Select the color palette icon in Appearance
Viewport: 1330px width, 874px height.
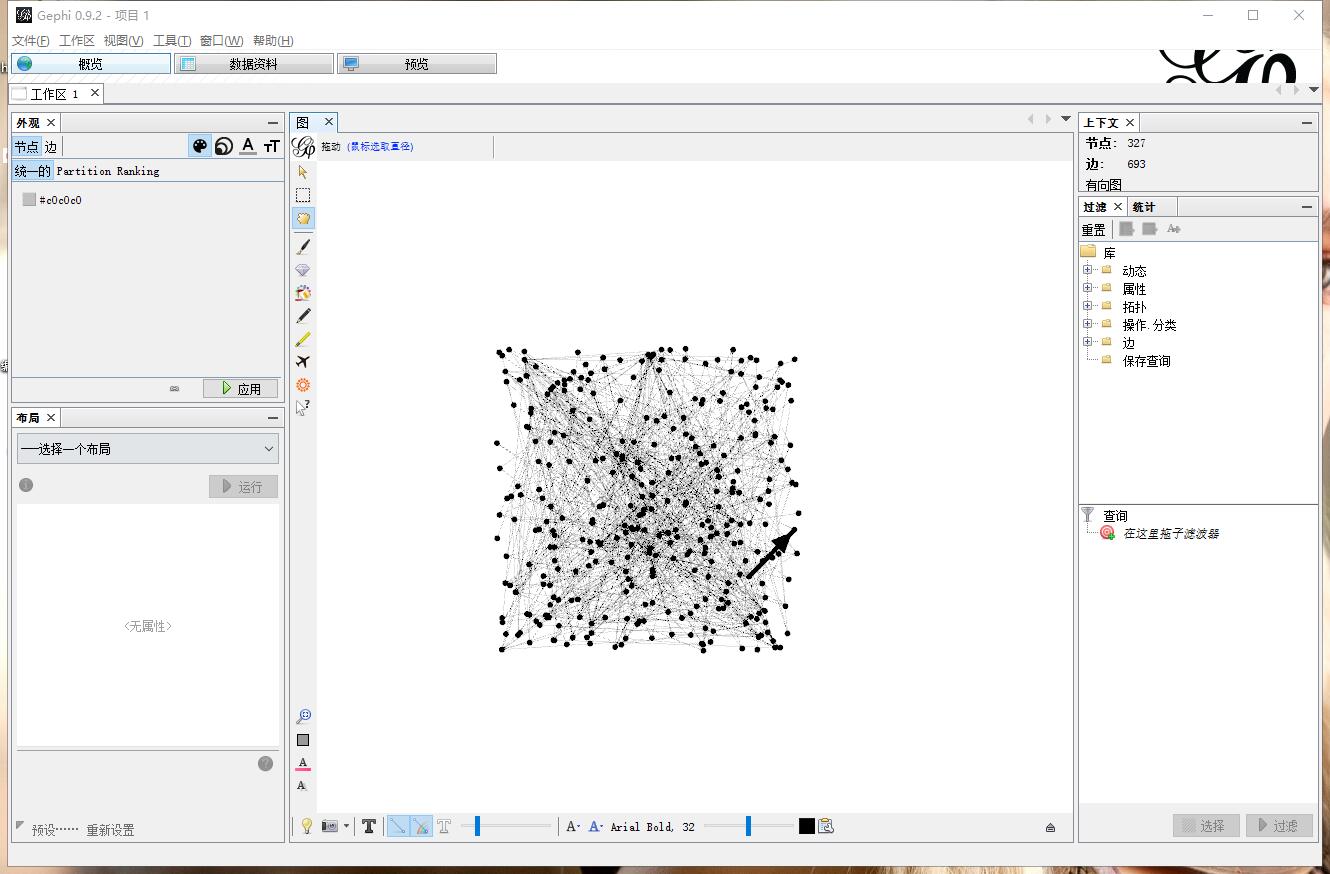(200, 146)
